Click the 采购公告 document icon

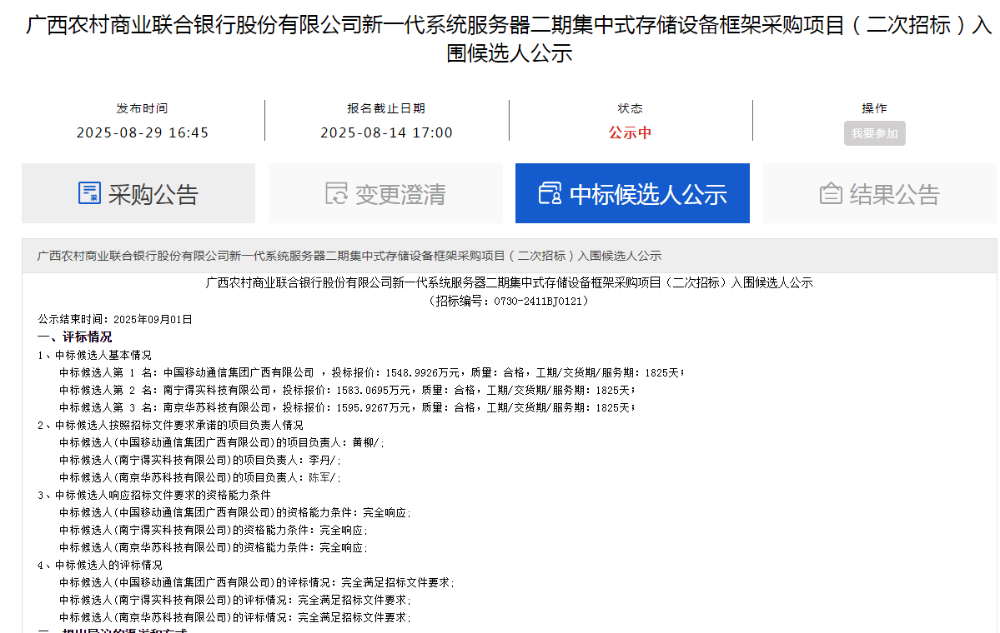pyautogui.click(x=89, y=193)
